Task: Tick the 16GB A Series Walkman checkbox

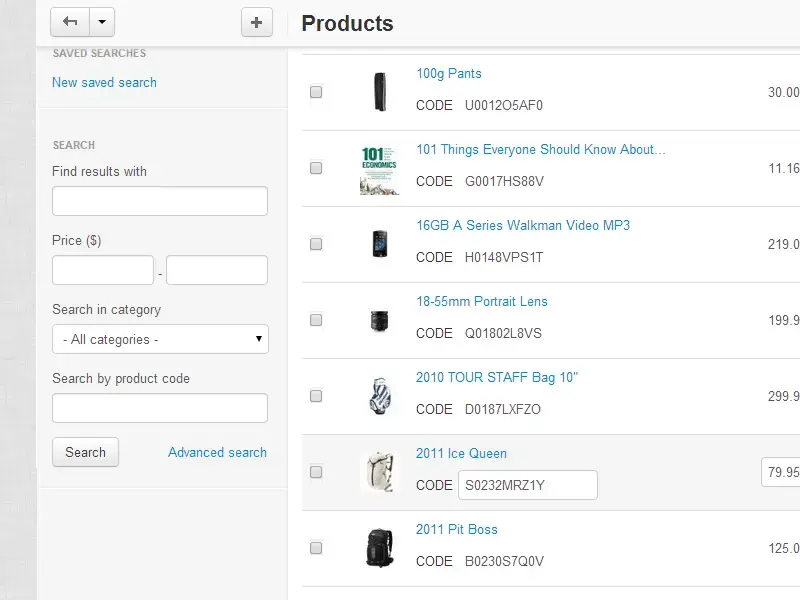Action: [x=316, y=244]
